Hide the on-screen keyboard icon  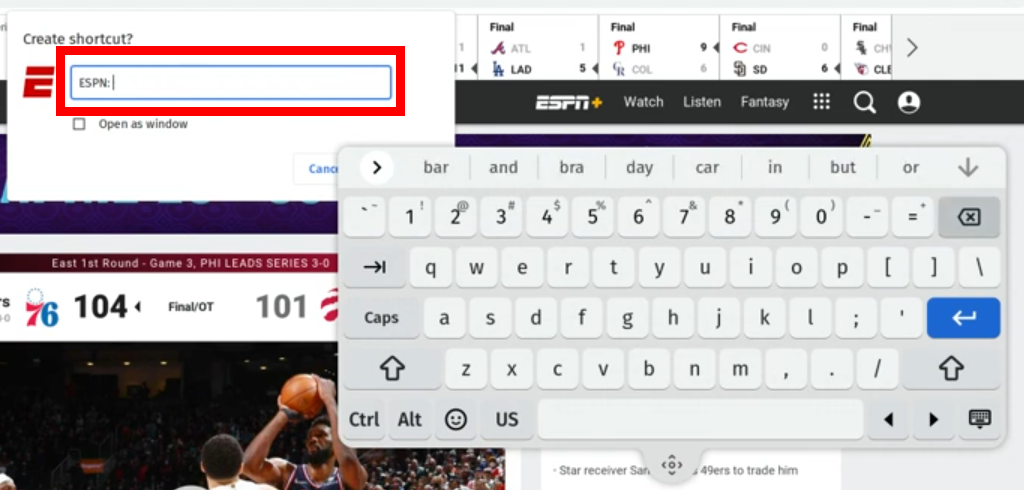[980, 419]
